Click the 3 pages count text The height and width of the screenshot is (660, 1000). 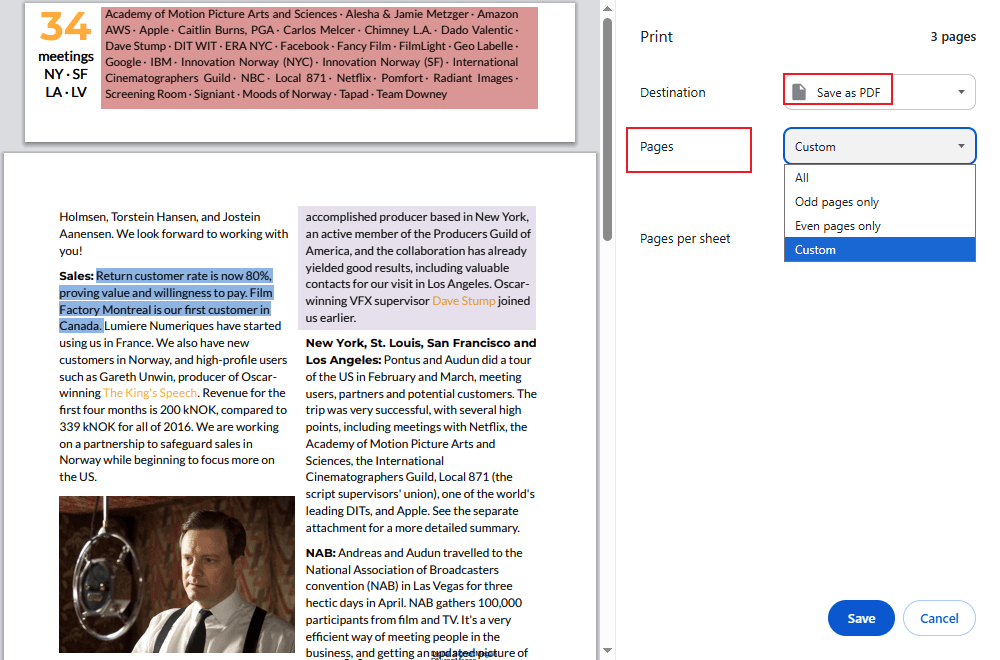coord(953,36)
